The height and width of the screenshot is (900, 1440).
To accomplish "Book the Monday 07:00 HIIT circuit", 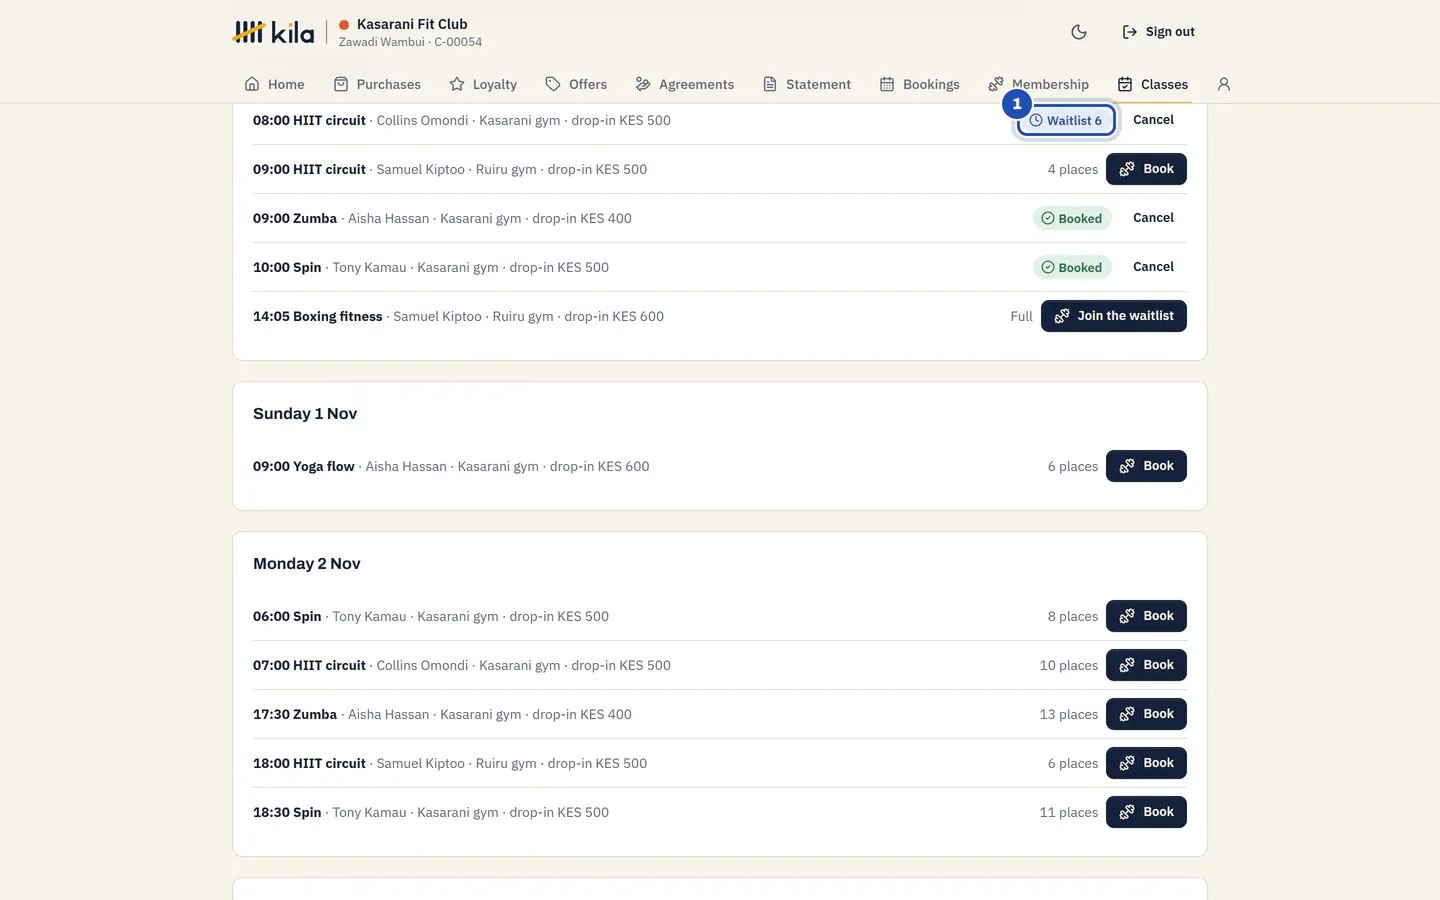I will 1146,665.
